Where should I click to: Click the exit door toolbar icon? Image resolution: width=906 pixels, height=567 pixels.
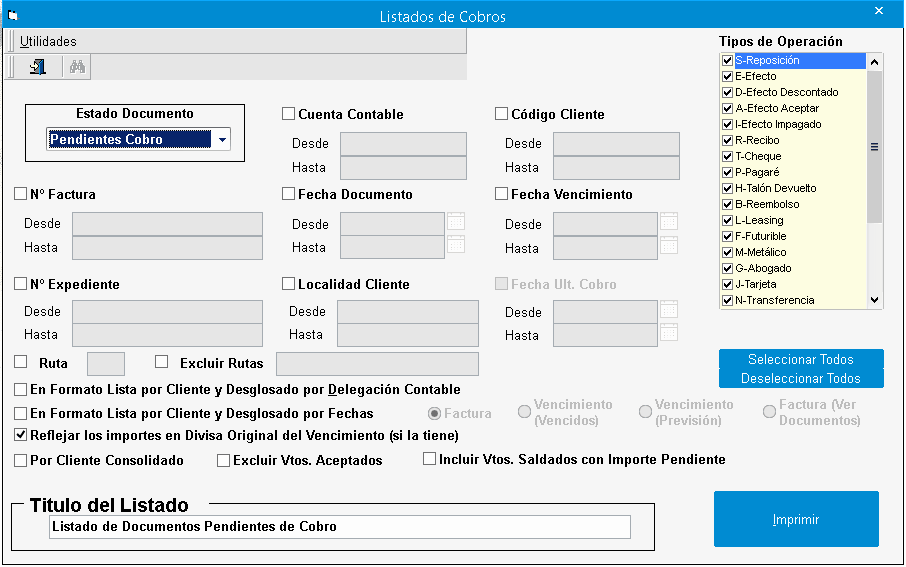[x=38, y=67]
